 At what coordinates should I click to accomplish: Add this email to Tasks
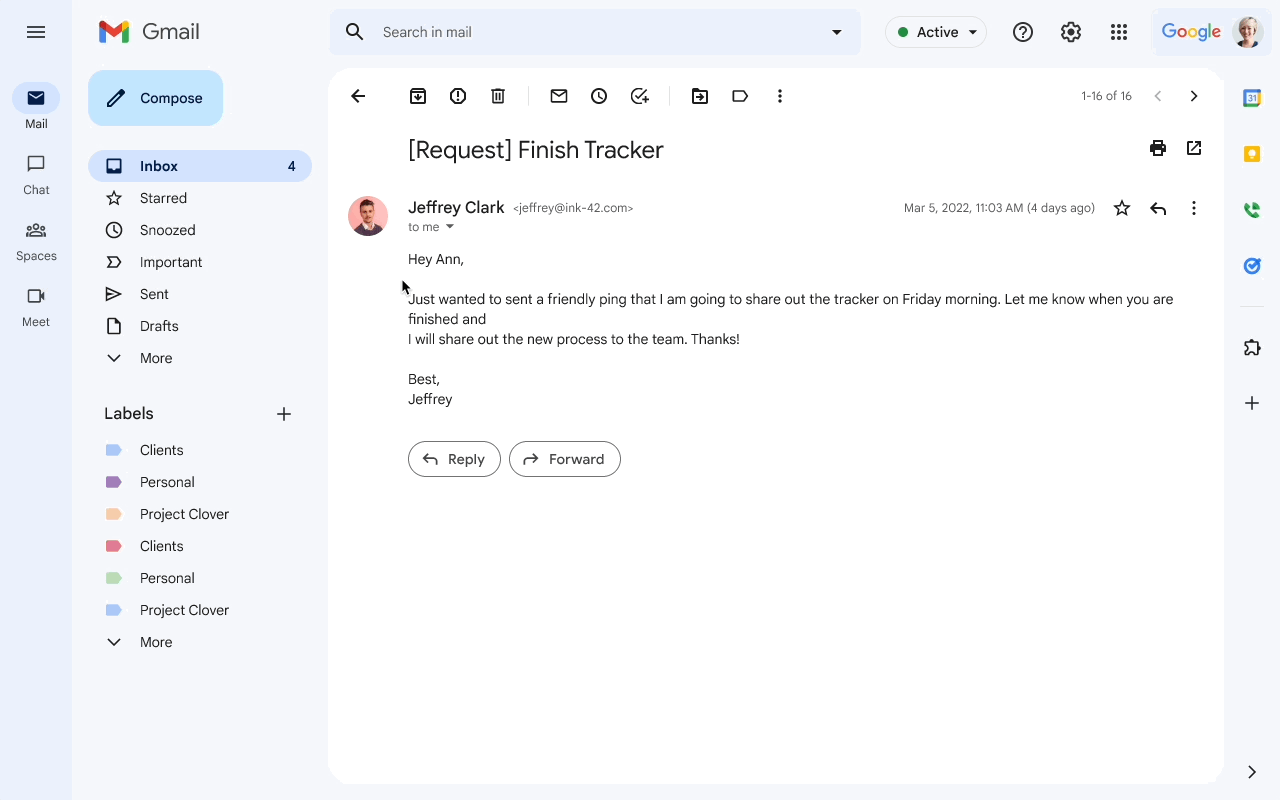coord(639,96)
